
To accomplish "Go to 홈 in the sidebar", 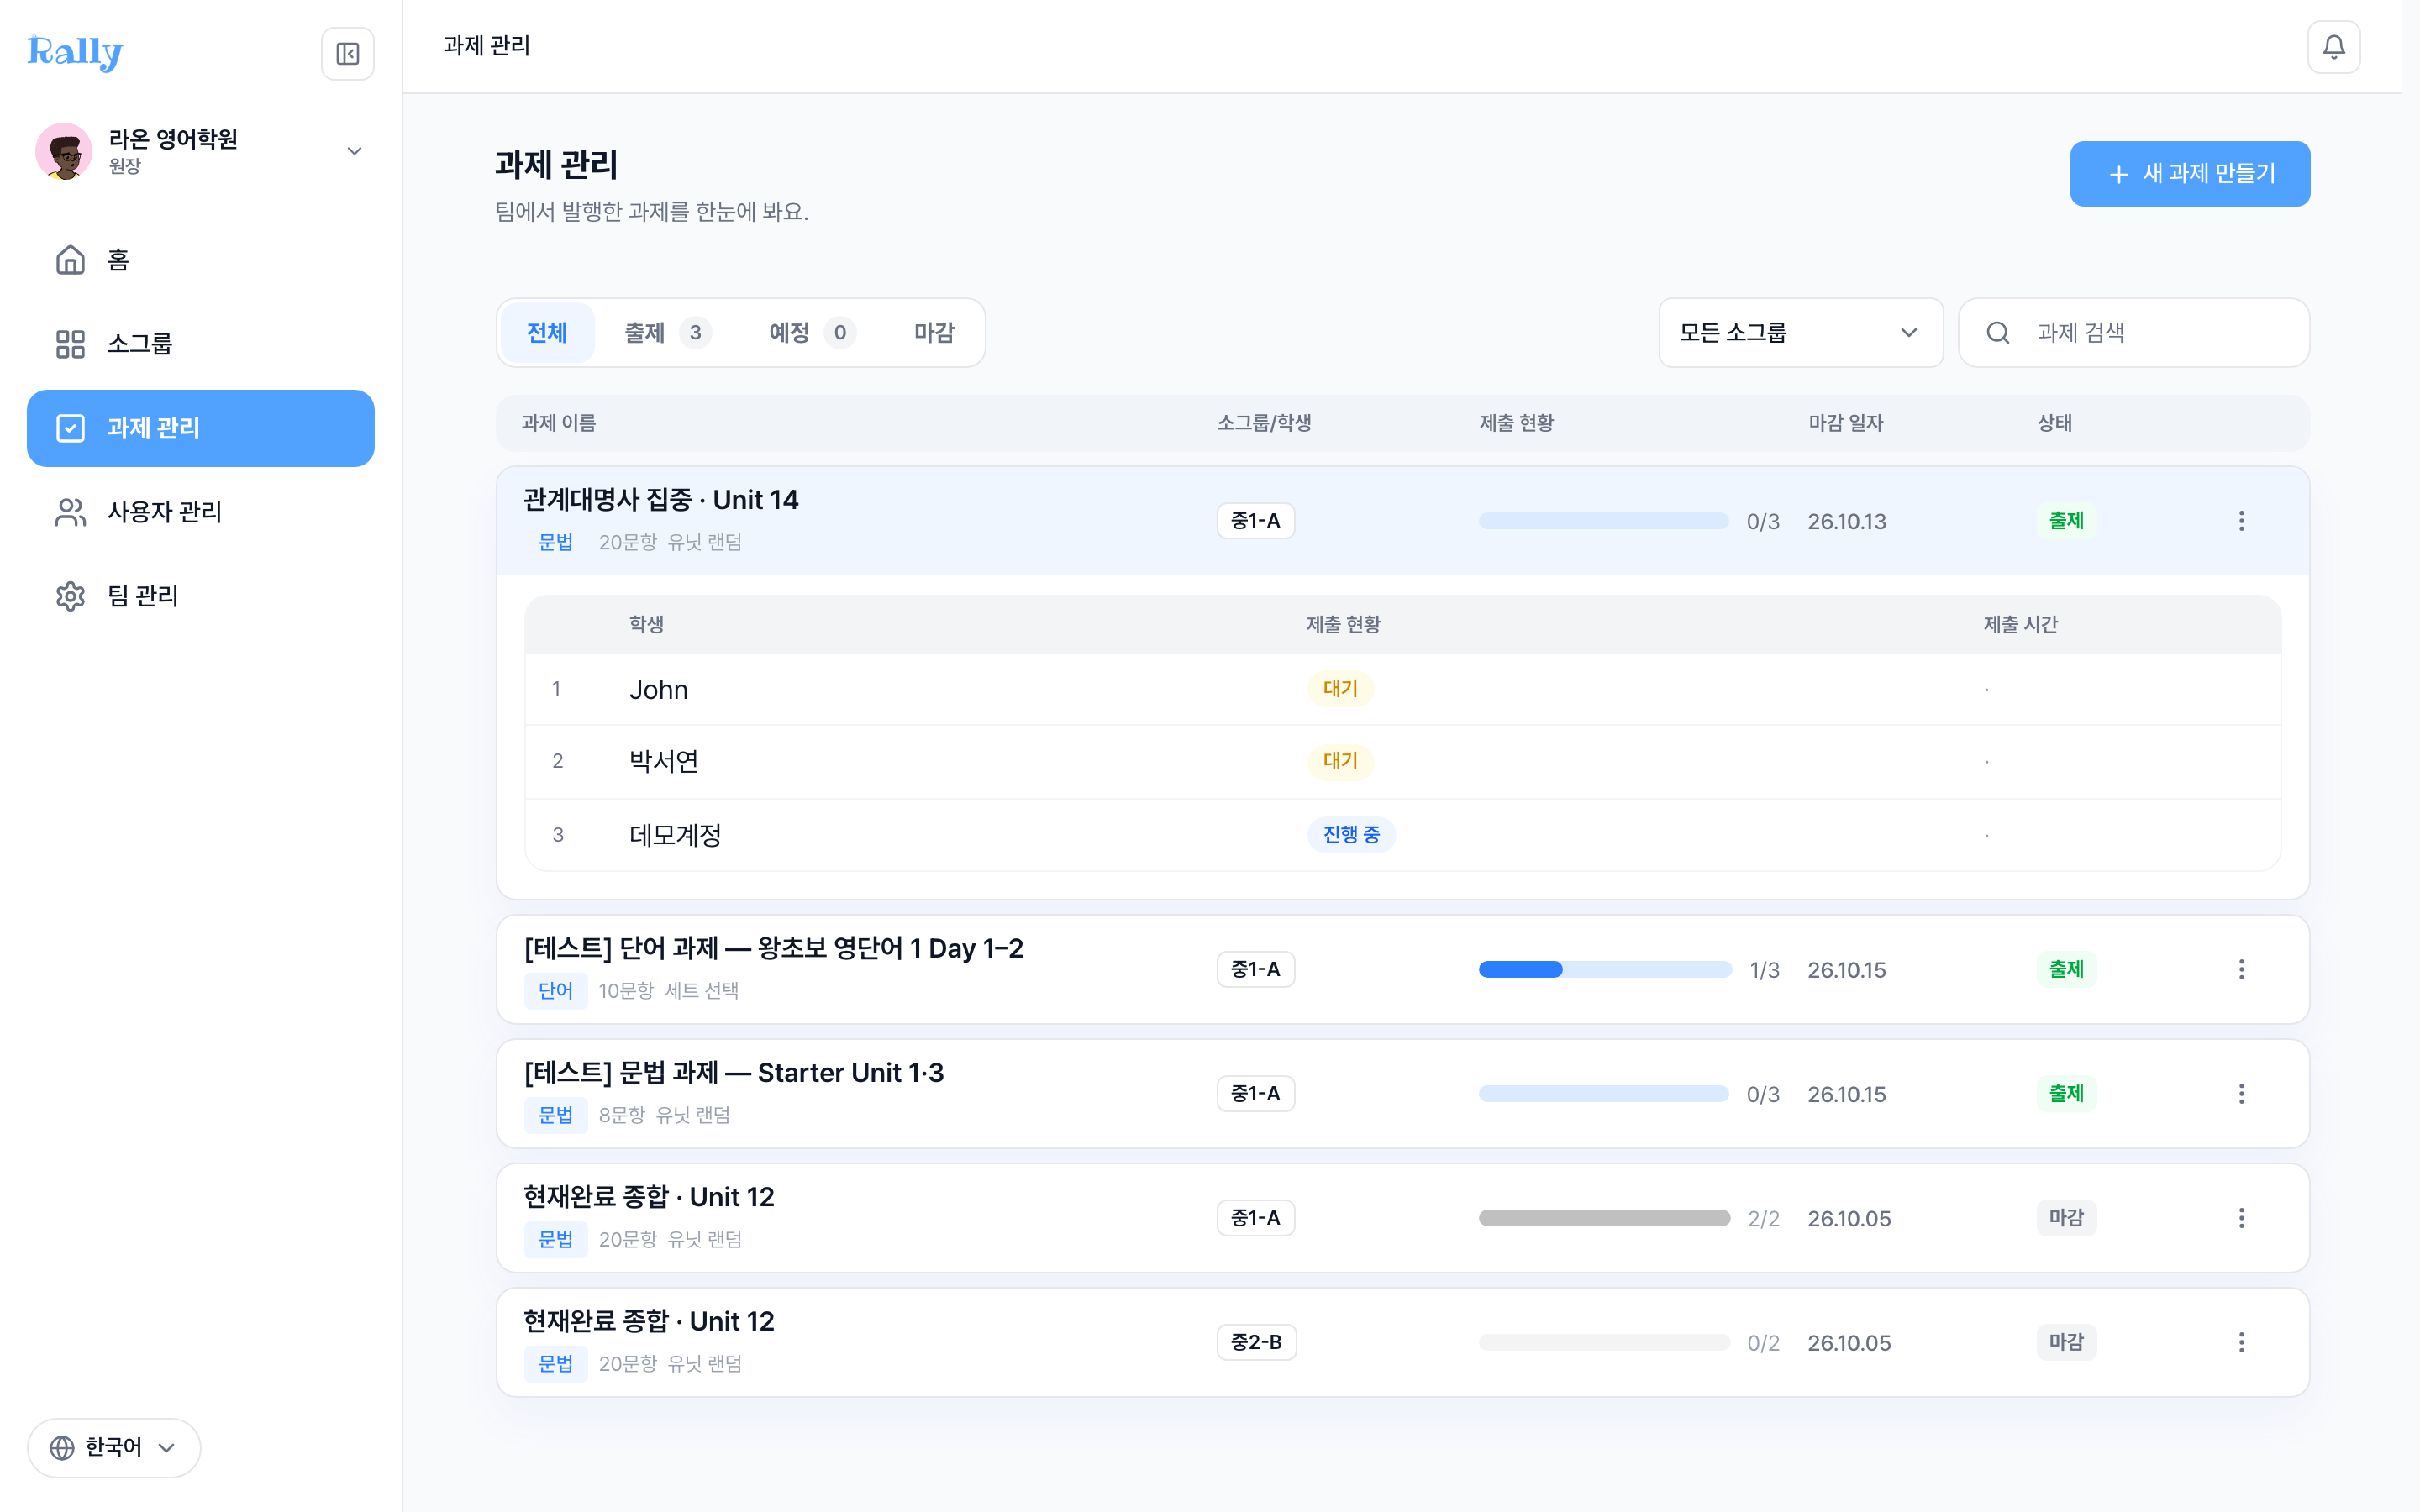I will (200, 260).
